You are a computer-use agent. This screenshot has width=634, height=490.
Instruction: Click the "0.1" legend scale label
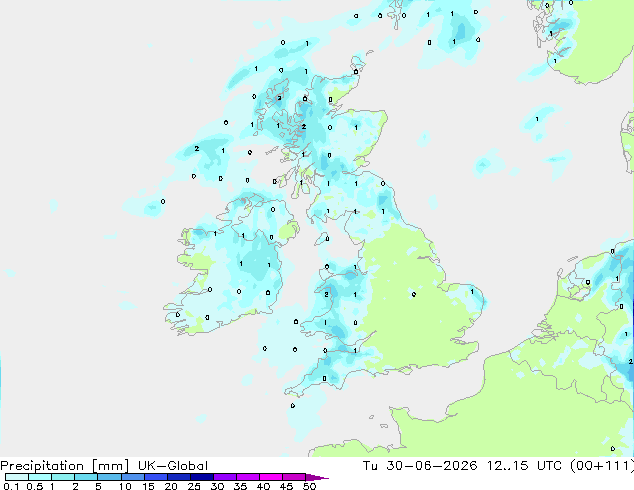(x=11, y=486)
